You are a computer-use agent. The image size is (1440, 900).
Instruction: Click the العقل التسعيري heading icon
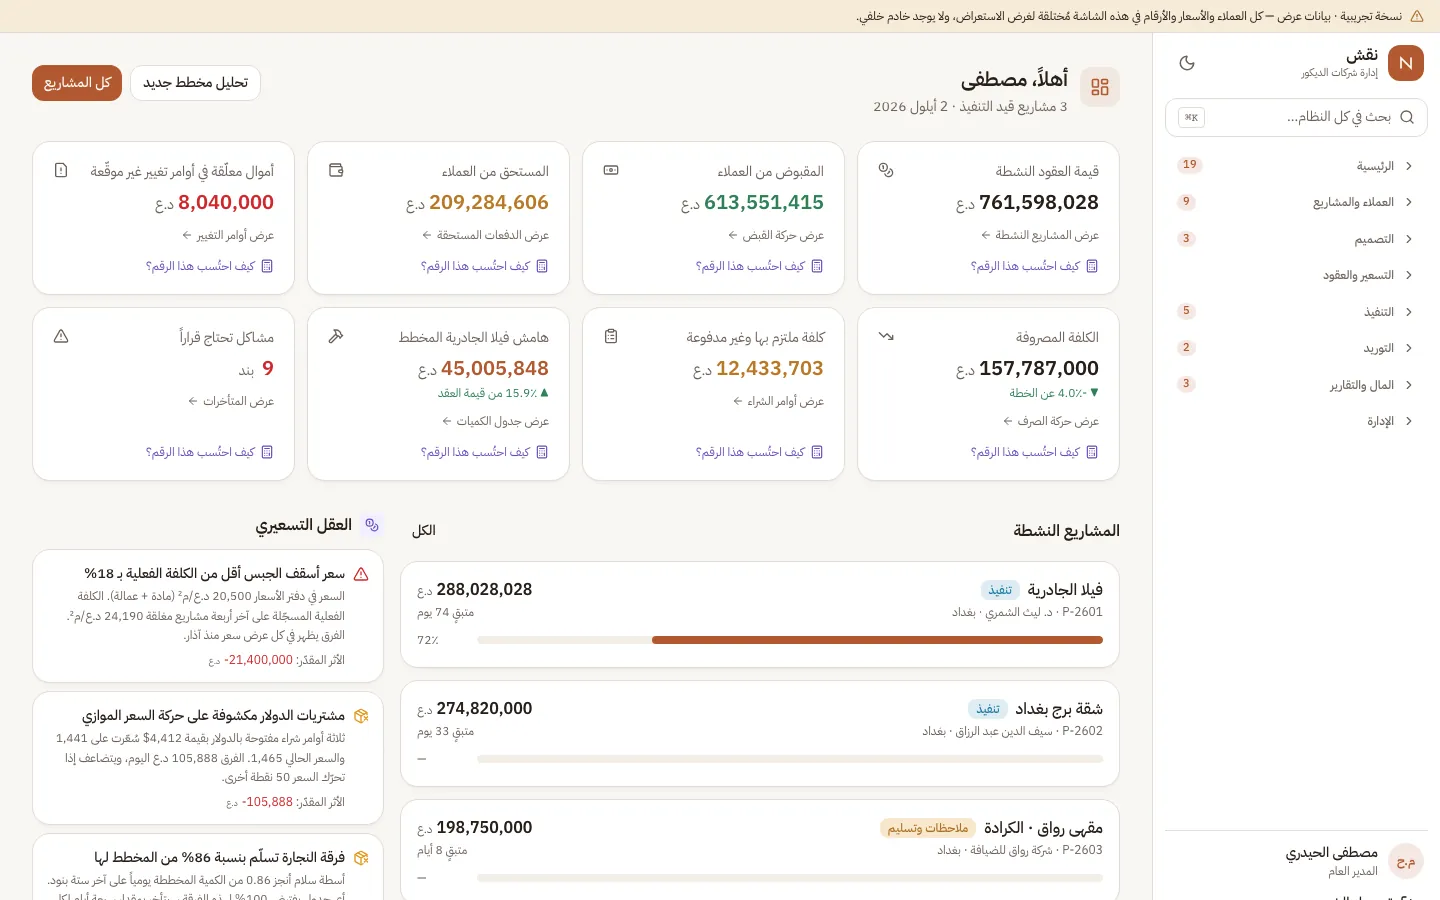(x=372, y=525)
